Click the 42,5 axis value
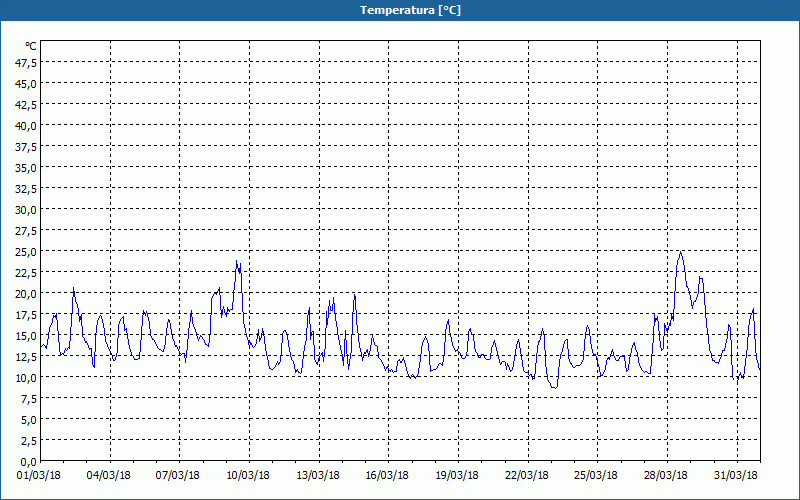The height and width of the screenshot is (500, 800). [27, 105]
